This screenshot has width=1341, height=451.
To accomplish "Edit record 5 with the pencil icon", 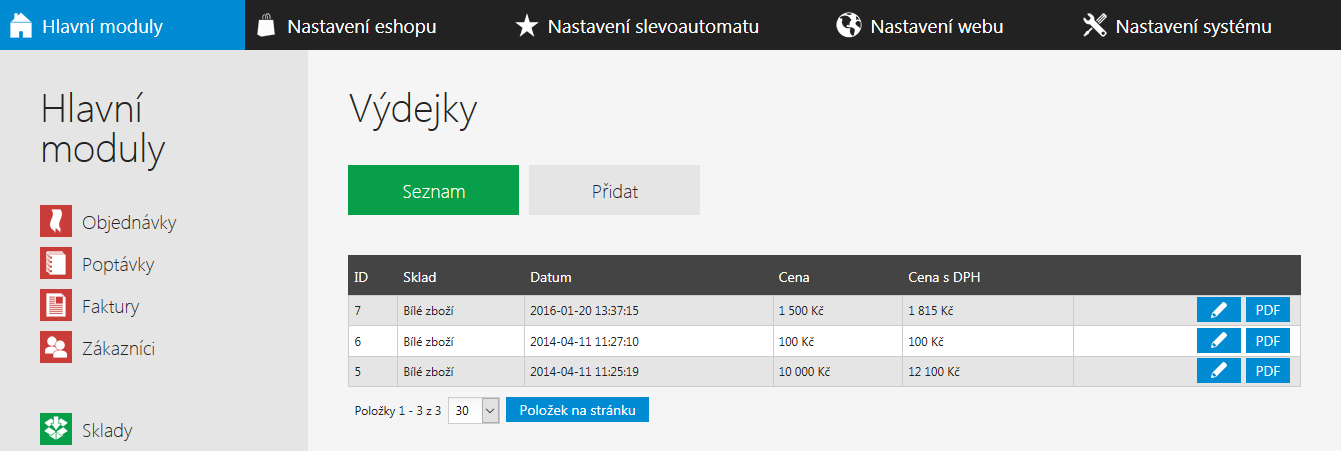I will point(1218,371).
